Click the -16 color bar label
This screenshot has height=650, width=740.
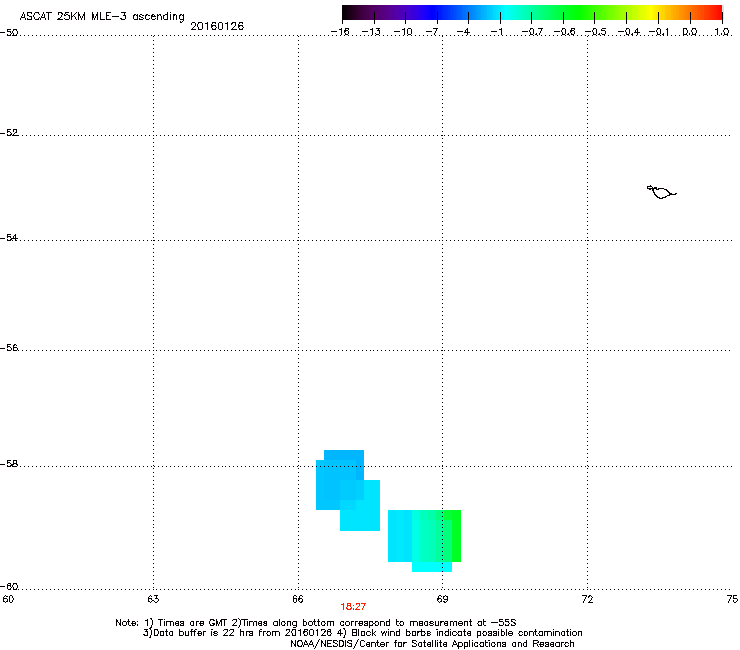click(x=340, y=32)
